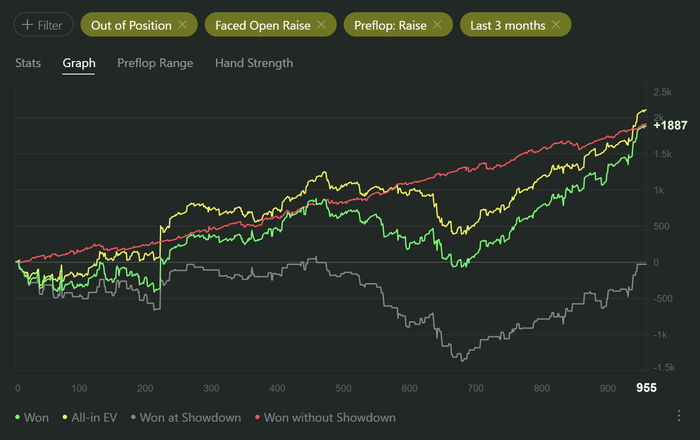Image resolution: width=700 pixels, height=440 pixels.
Task: Select the Graph tab
Action: [79, 63]
